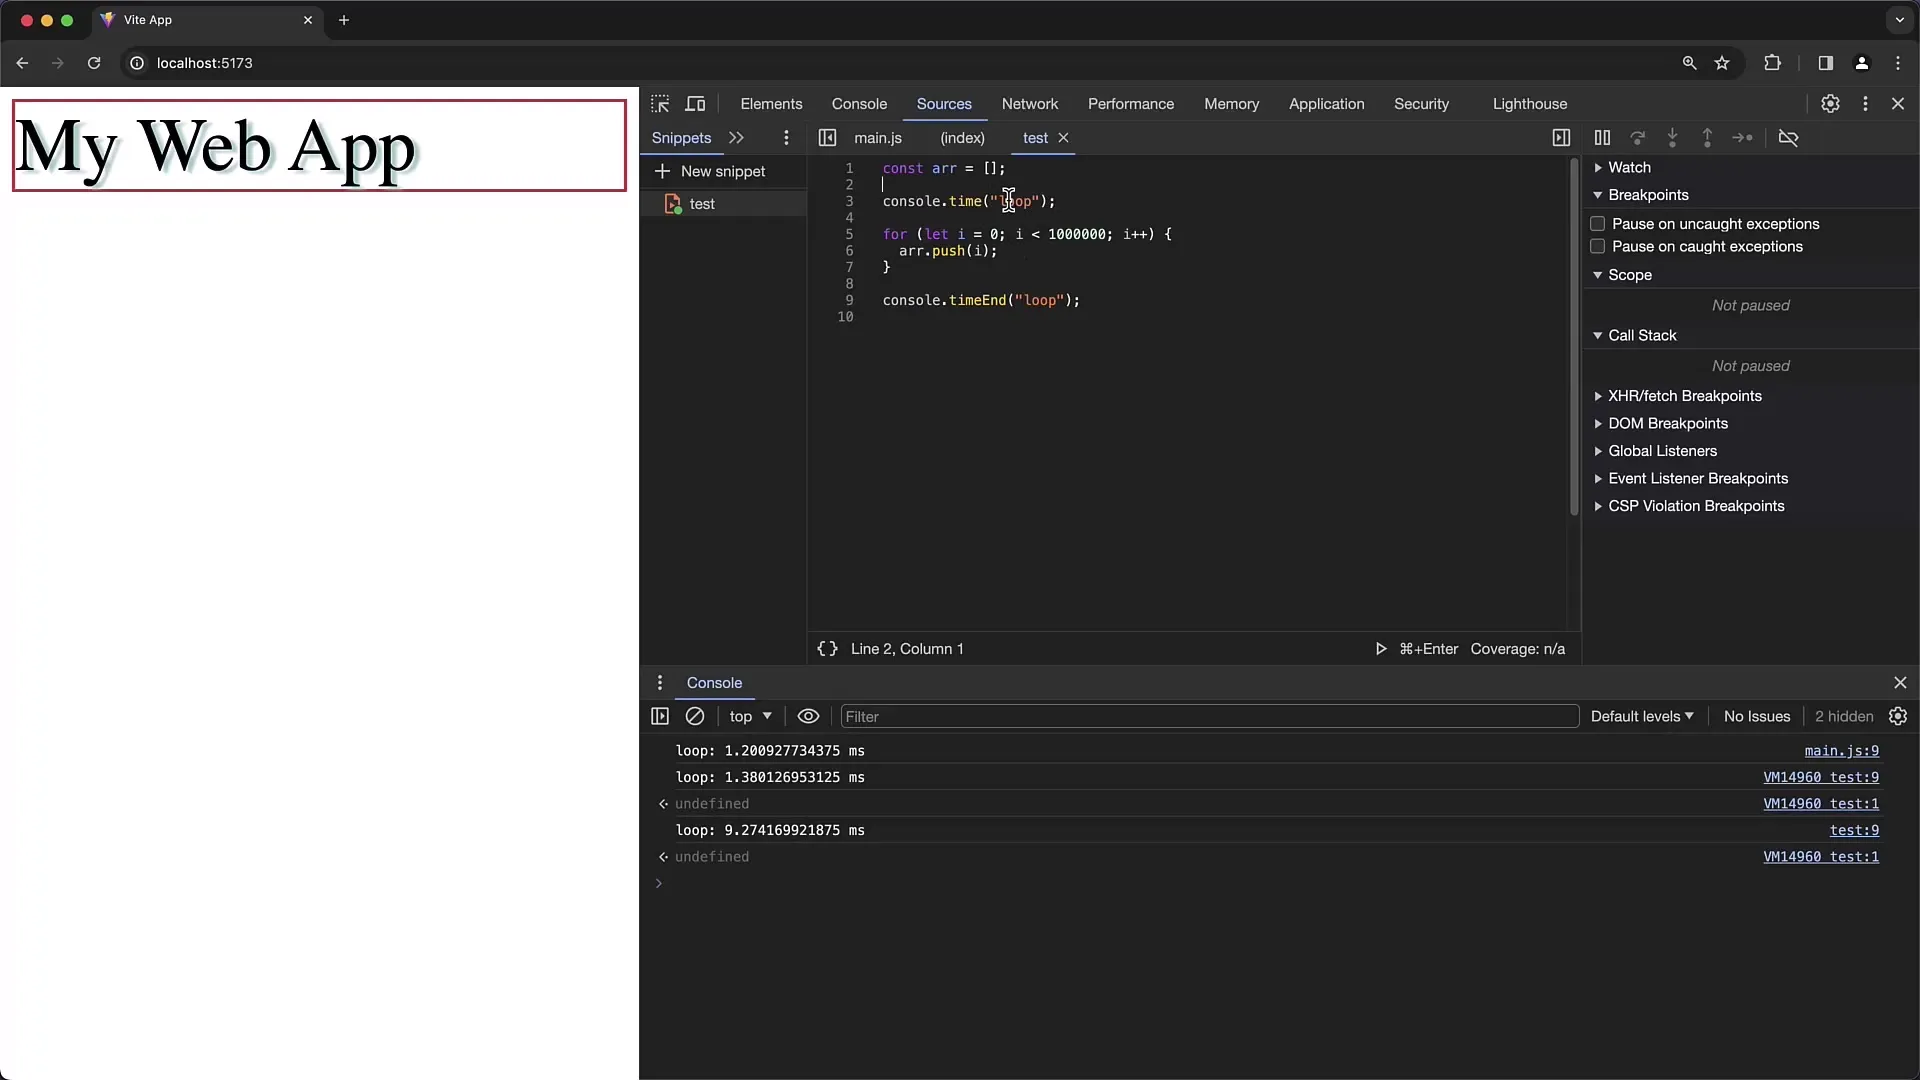This screenshot has height=1080, width=1920.
Task: Switch to the Elements tab
Action: click(x=770, y=103)
